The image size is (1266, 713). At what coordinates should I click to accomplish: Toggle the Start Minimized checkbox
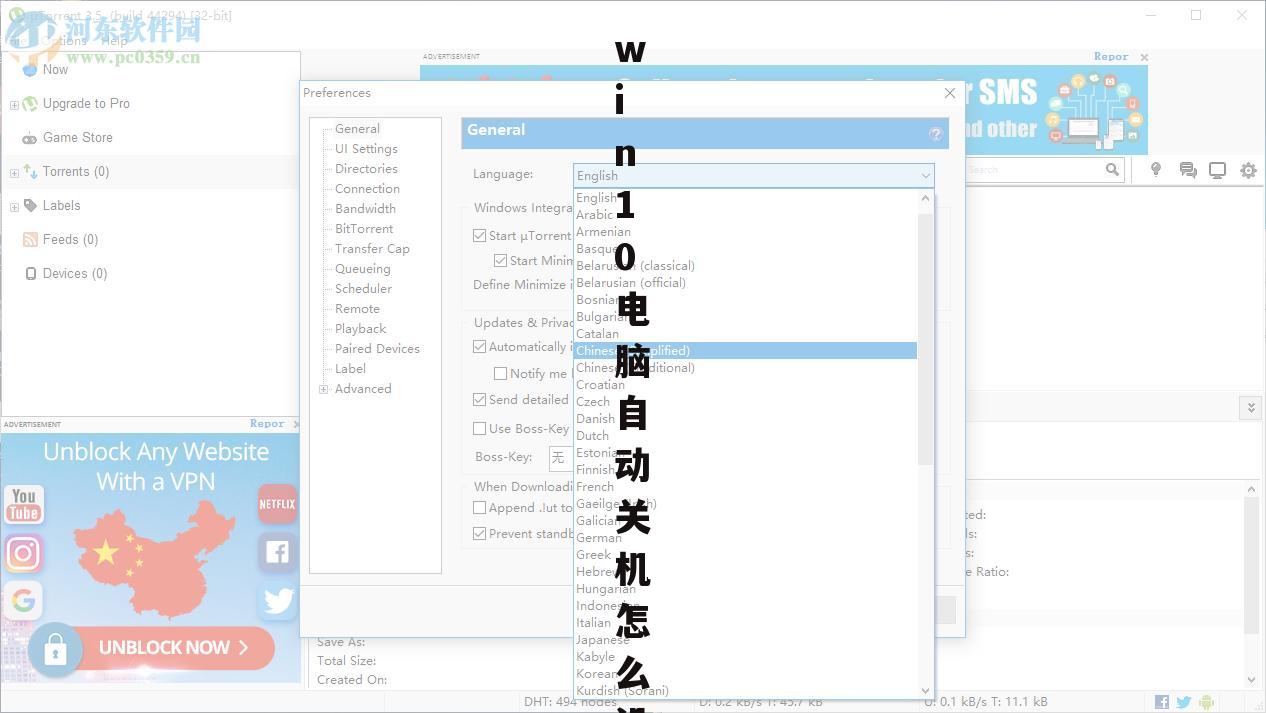501,259
